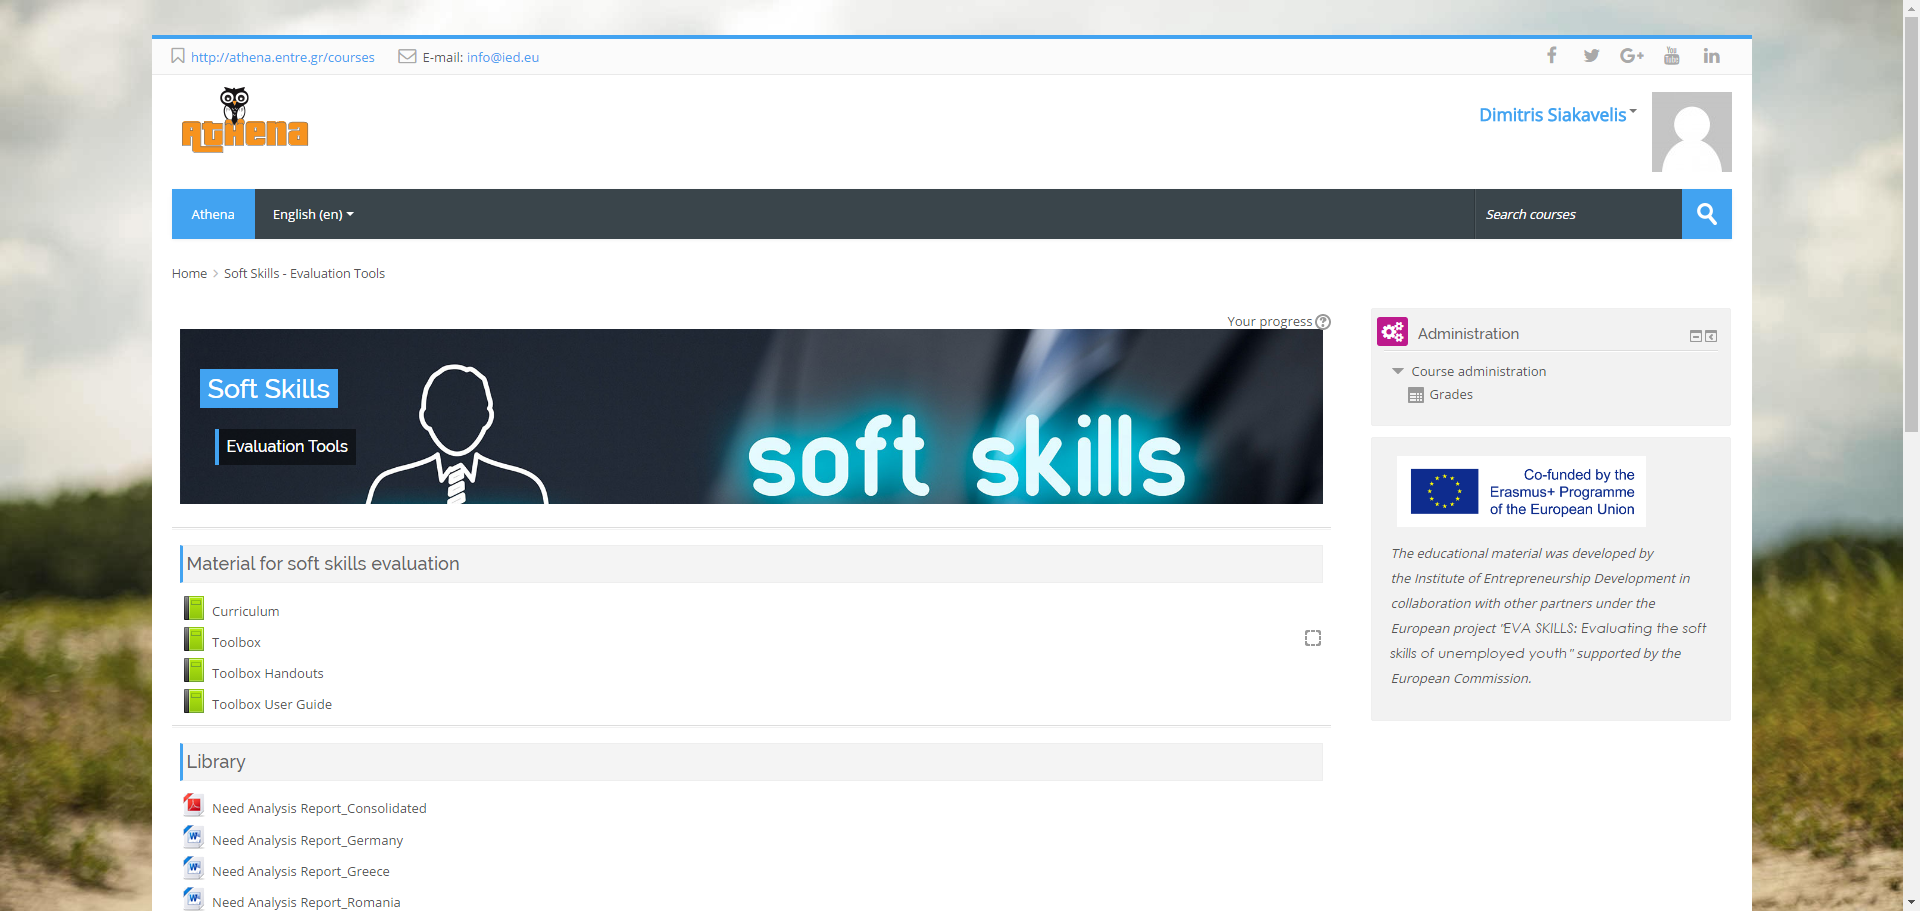Go to Home in the breadcrumb
The height and width of the screenshot is (911, 1920).
pyautogui.click(x=189, y=273)
